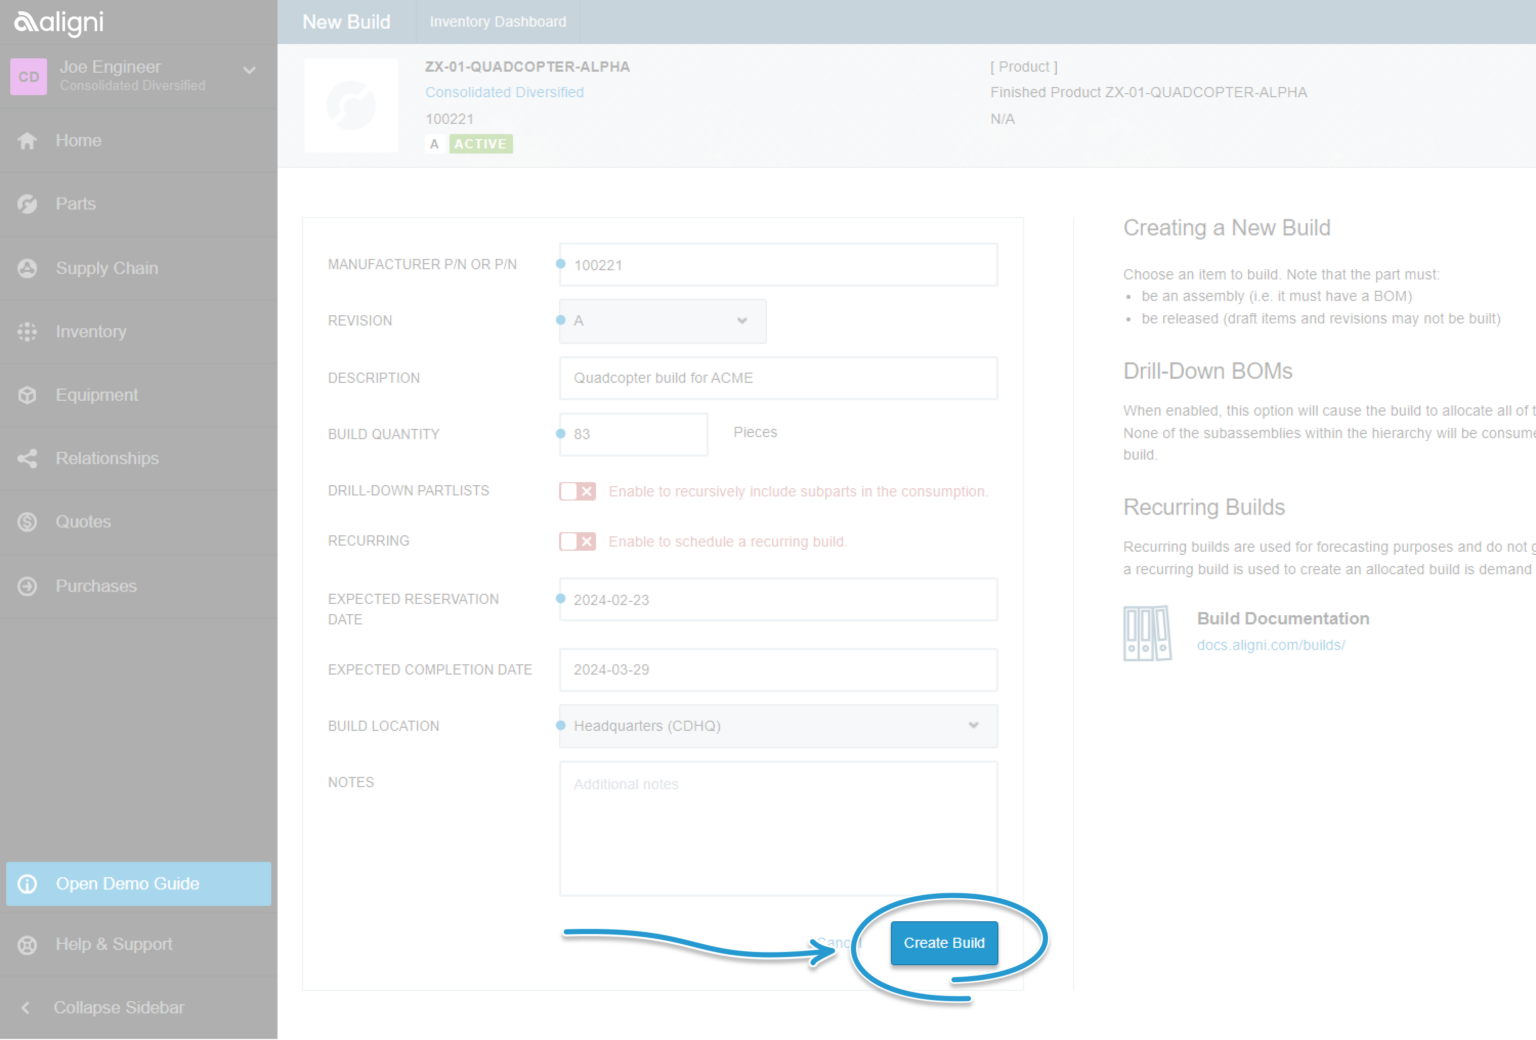Image resolution: width=1536 pixels, height=1040 pixels.
Task: Select the Home icon in the sidebar
Action: pyautogui.click(x=28, y=140)
